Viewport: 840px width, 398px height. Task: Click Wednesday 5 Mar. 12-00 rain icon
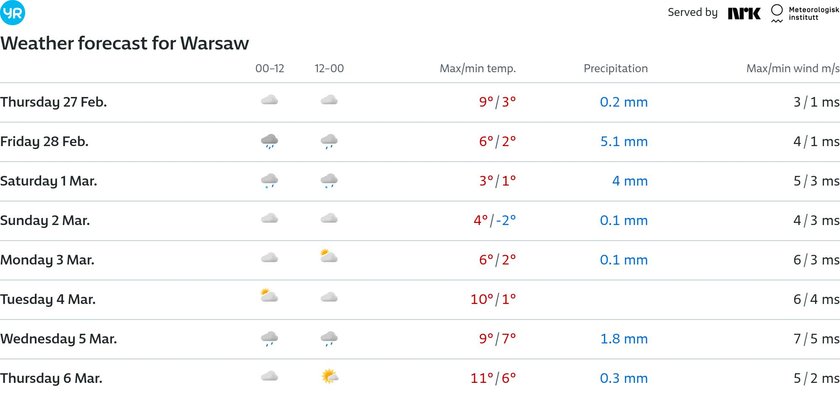[x=329, y=339]
